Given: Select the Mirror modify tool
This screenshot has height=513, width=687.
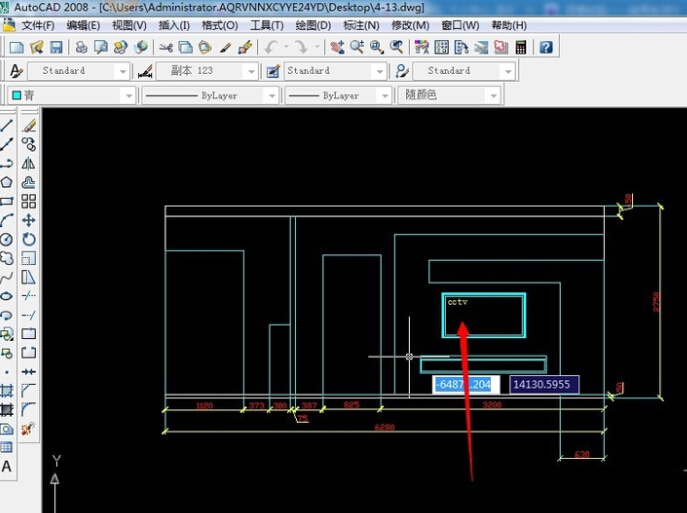Looking at the screenshot, I should click(29, 163).
